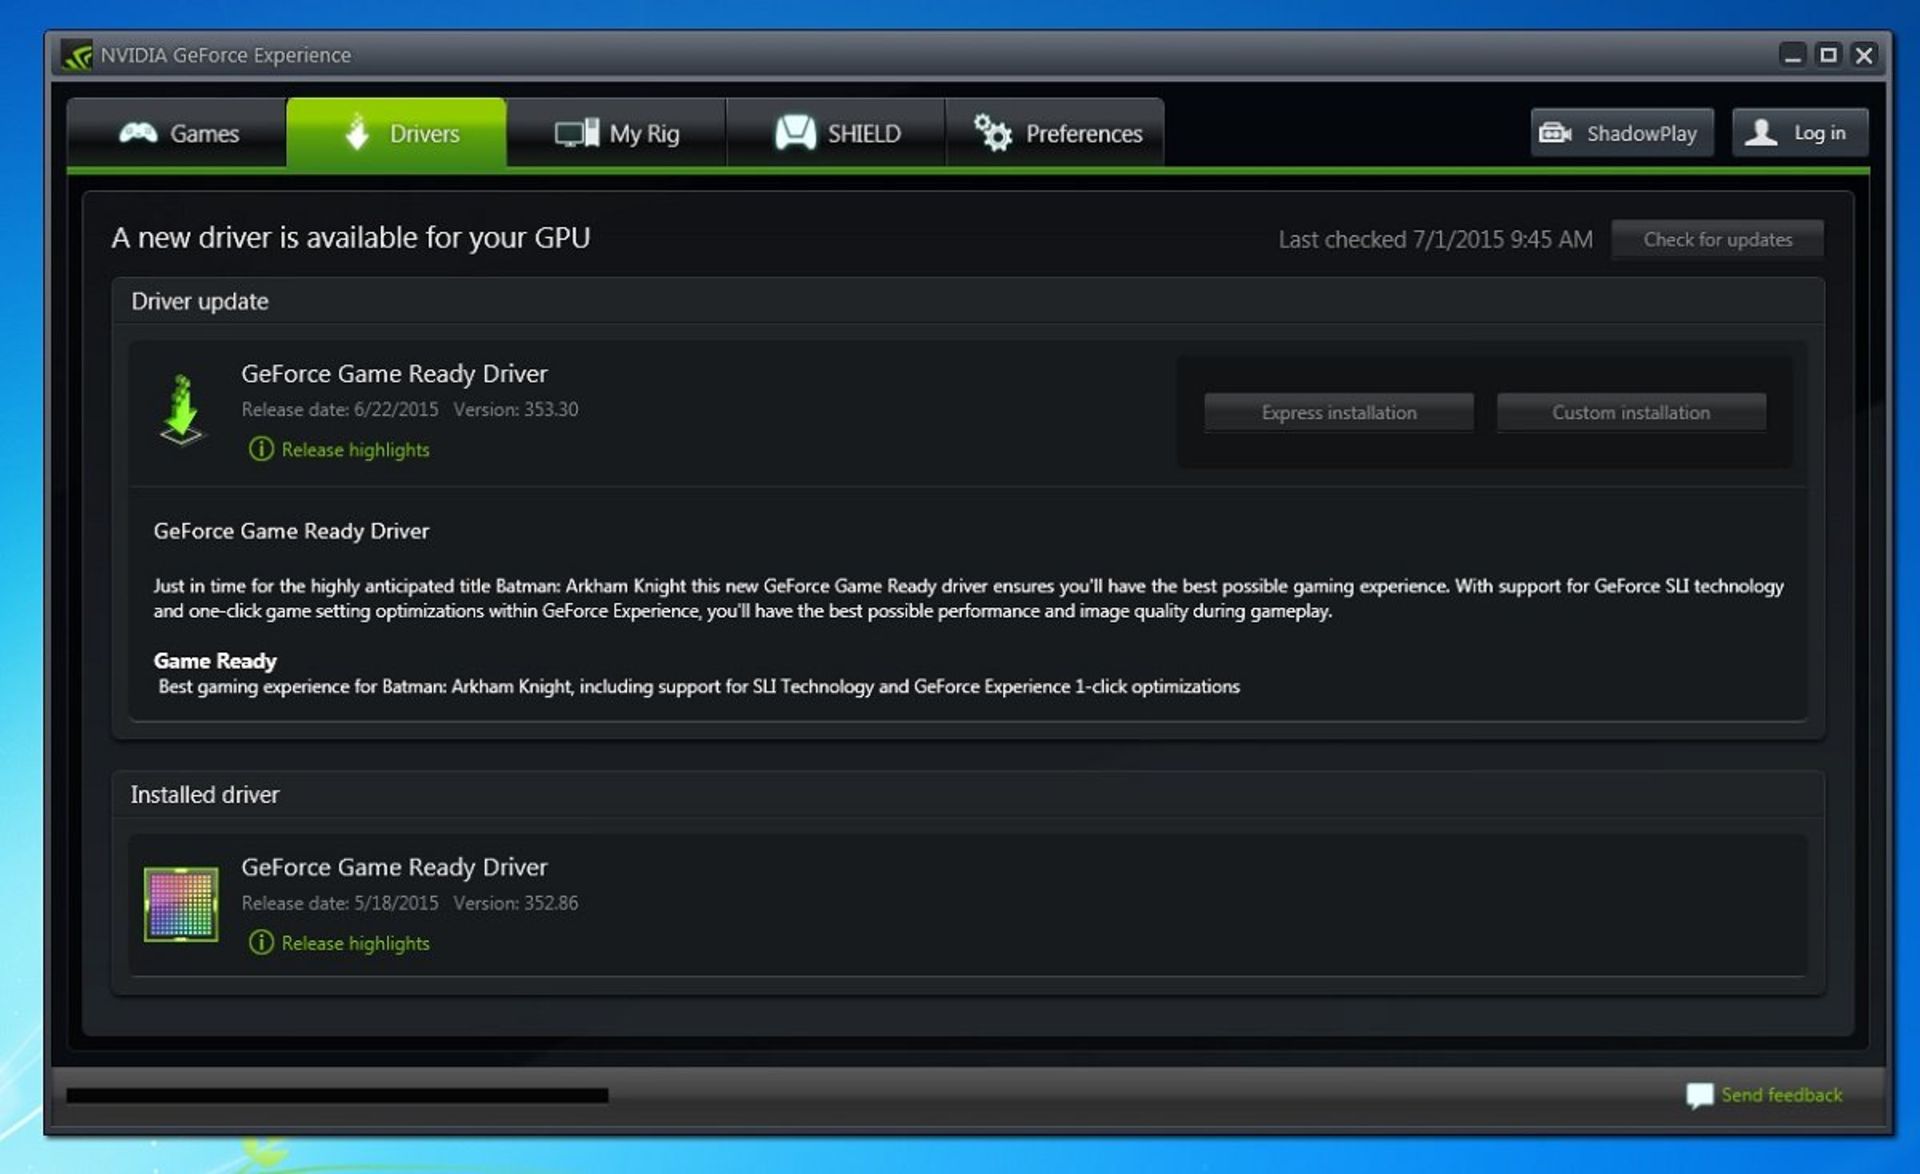Click the Send feedback speech bubble icon

[x=1699, y=1096]
